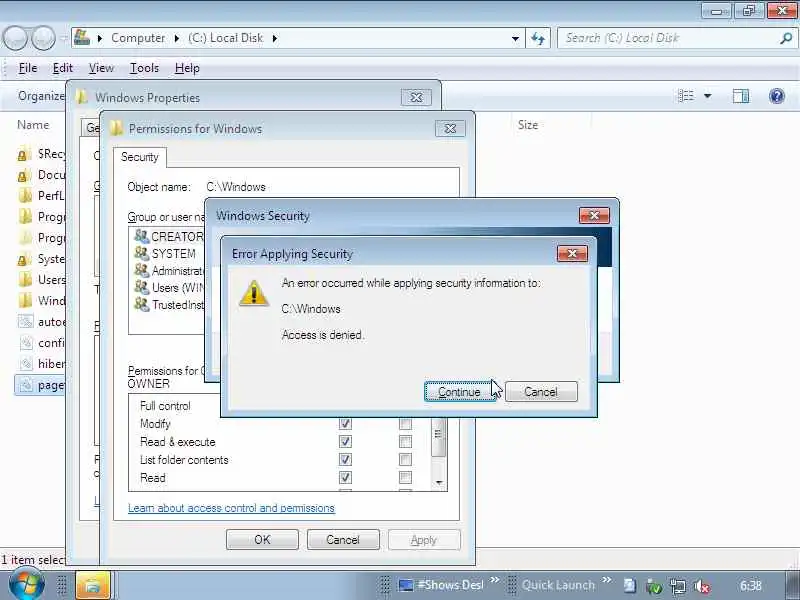Select the hiberfil file icon
Screen dimensions: 800x600
coord(26,364)
